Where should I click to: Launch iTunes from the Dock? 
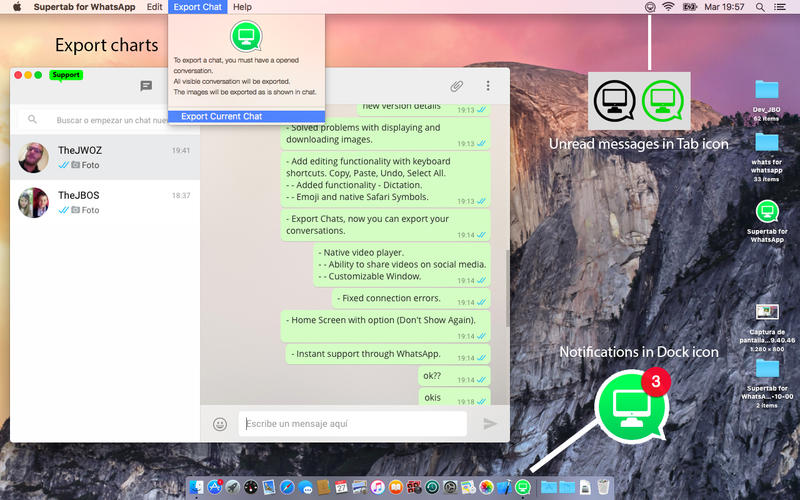(x=378, y=487)
